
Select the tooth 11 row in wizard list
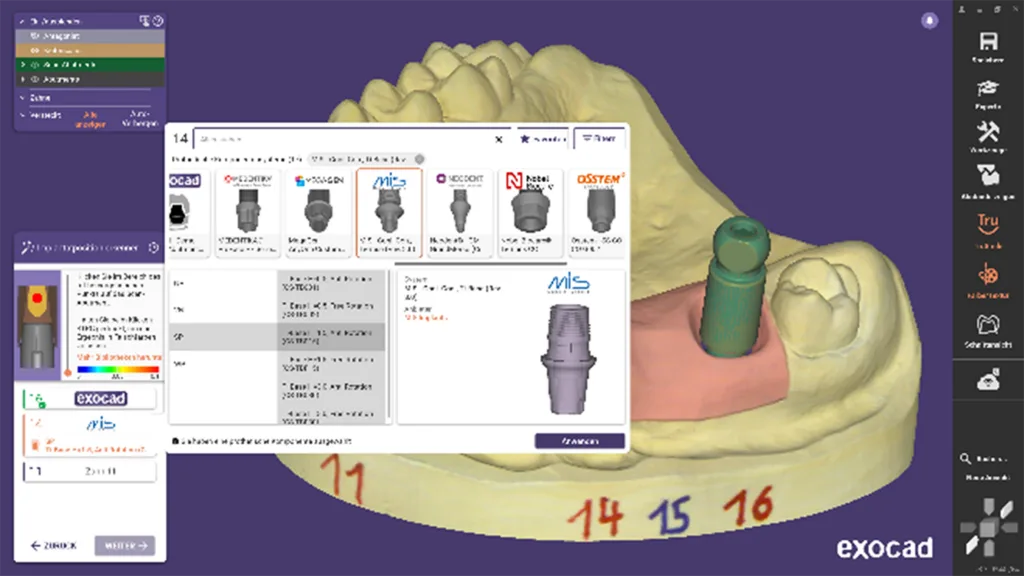pyautogui.click(x=90, y=471)
